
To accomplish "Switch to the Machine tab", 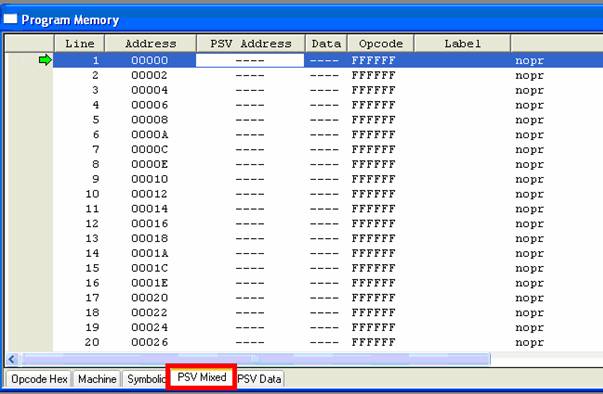I will point(97,379).
